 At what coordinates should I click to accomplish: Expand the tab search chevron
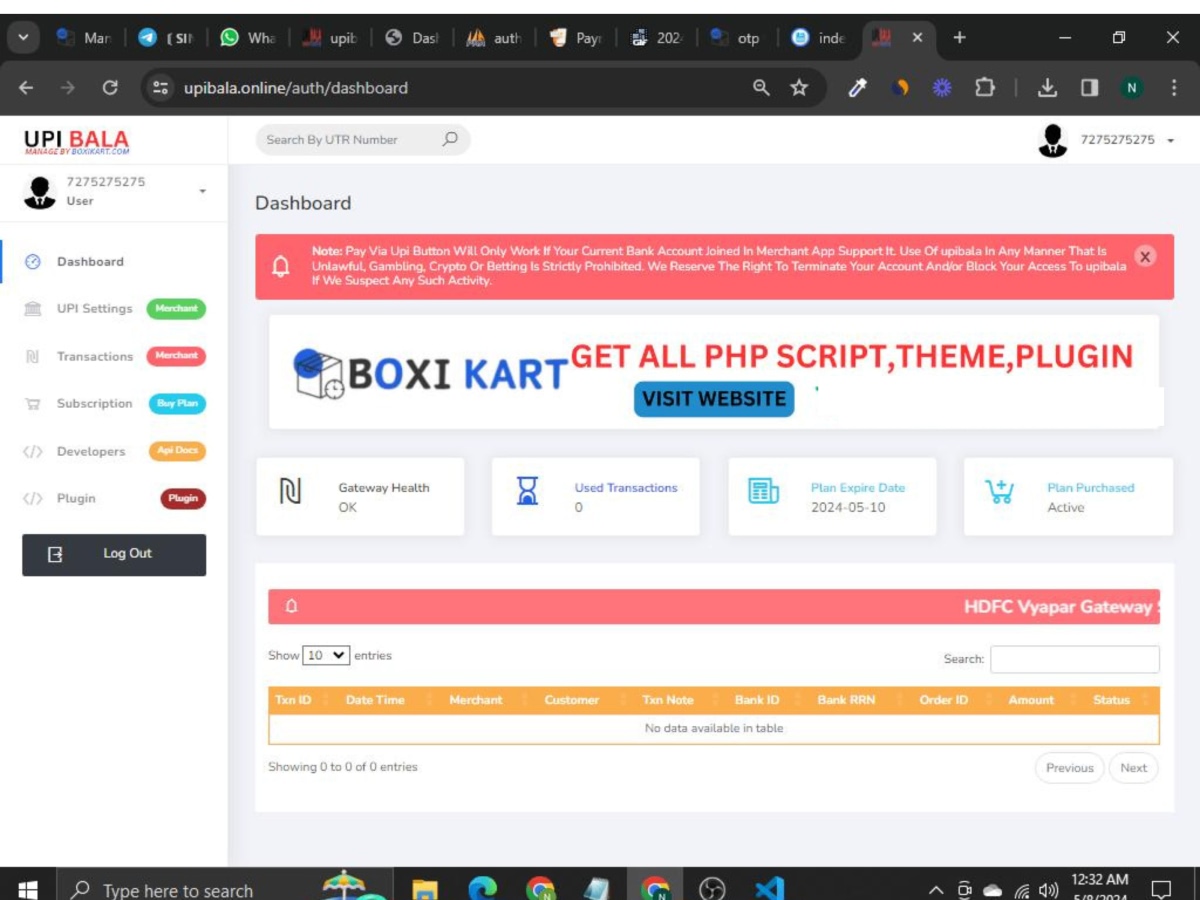[x=24, y=38]
